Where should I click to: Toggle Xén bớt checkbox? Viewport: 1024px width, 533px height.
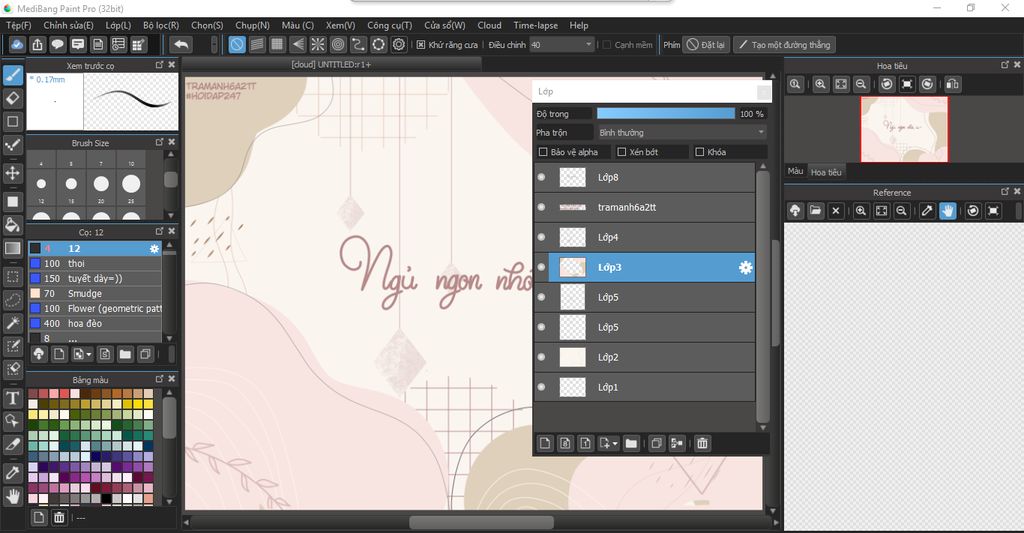coord(622,152)
